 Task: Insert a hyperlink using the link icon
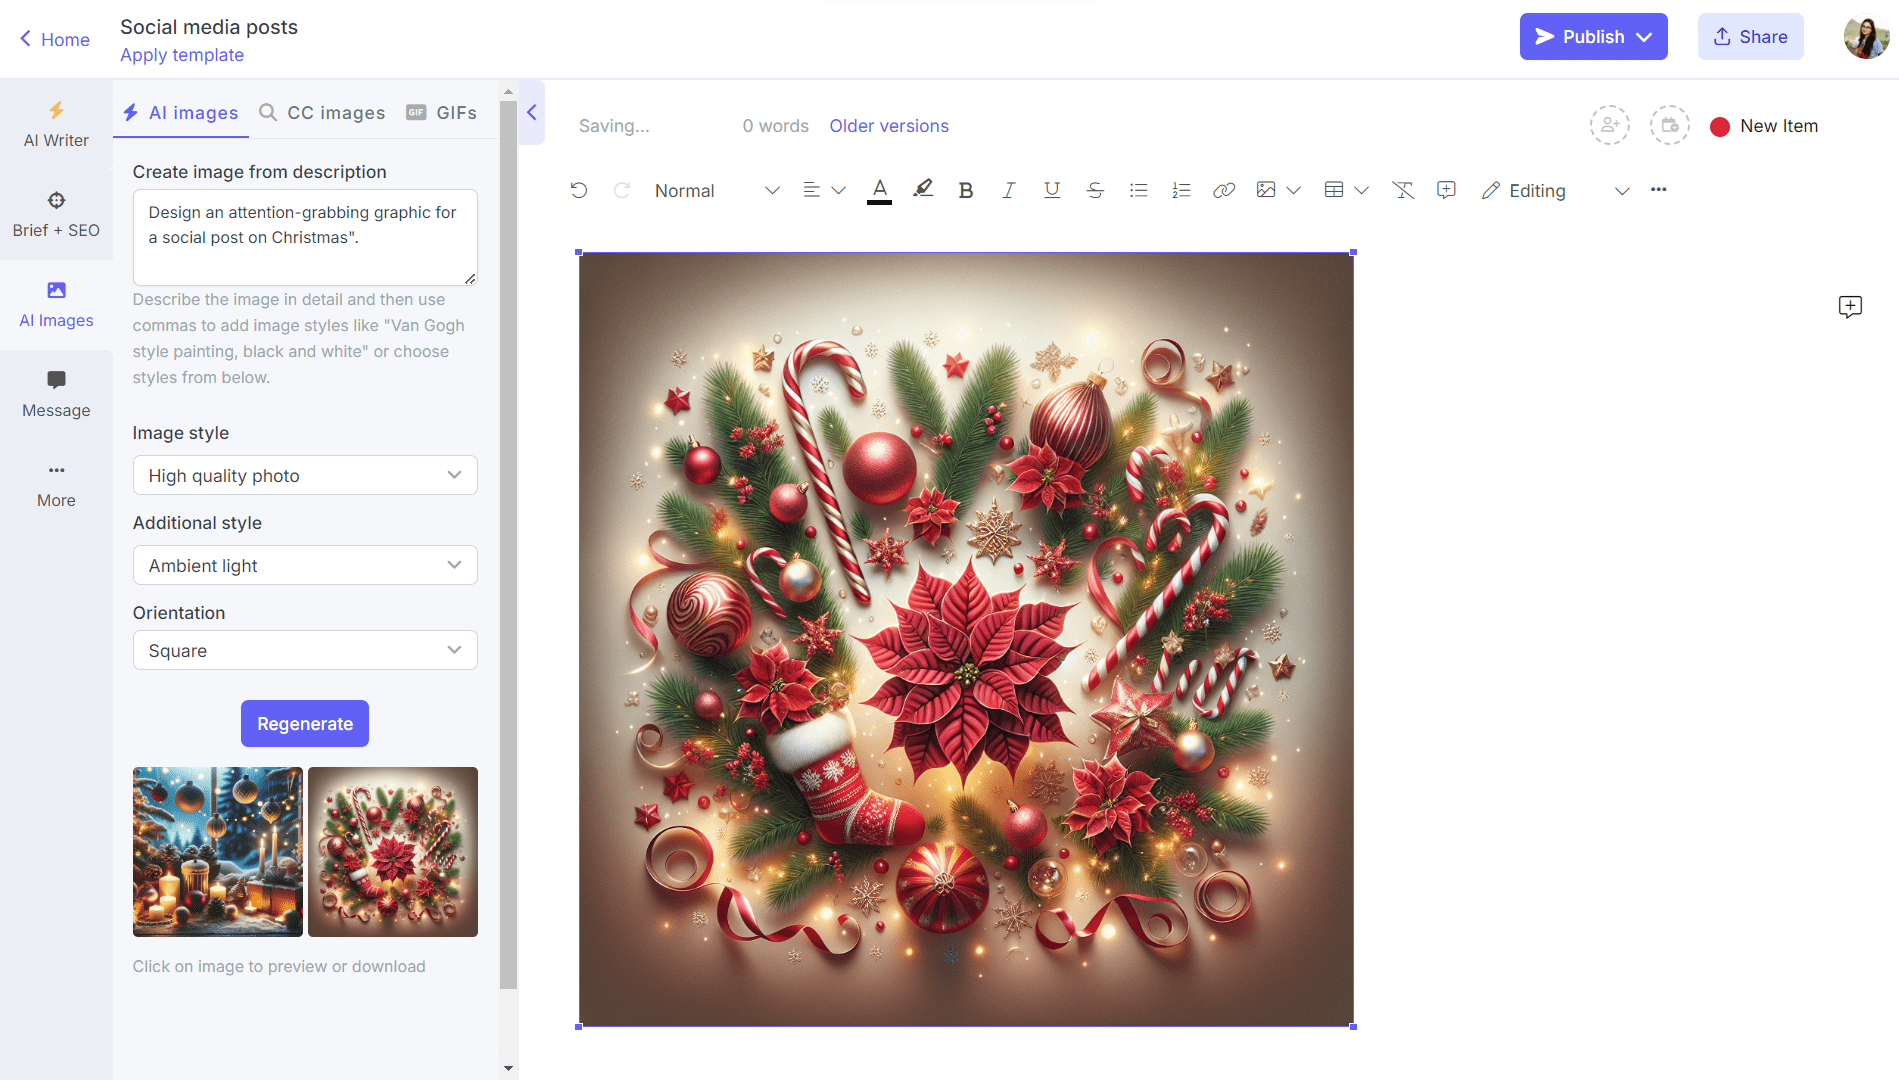point(1224,190)
